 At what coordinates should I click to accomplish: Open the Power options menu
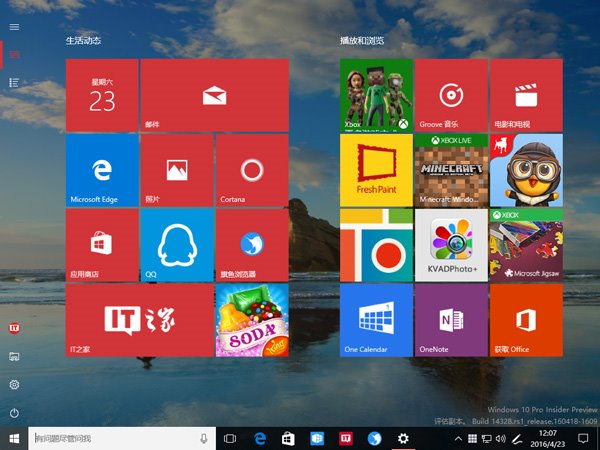(x=14, y=413)
